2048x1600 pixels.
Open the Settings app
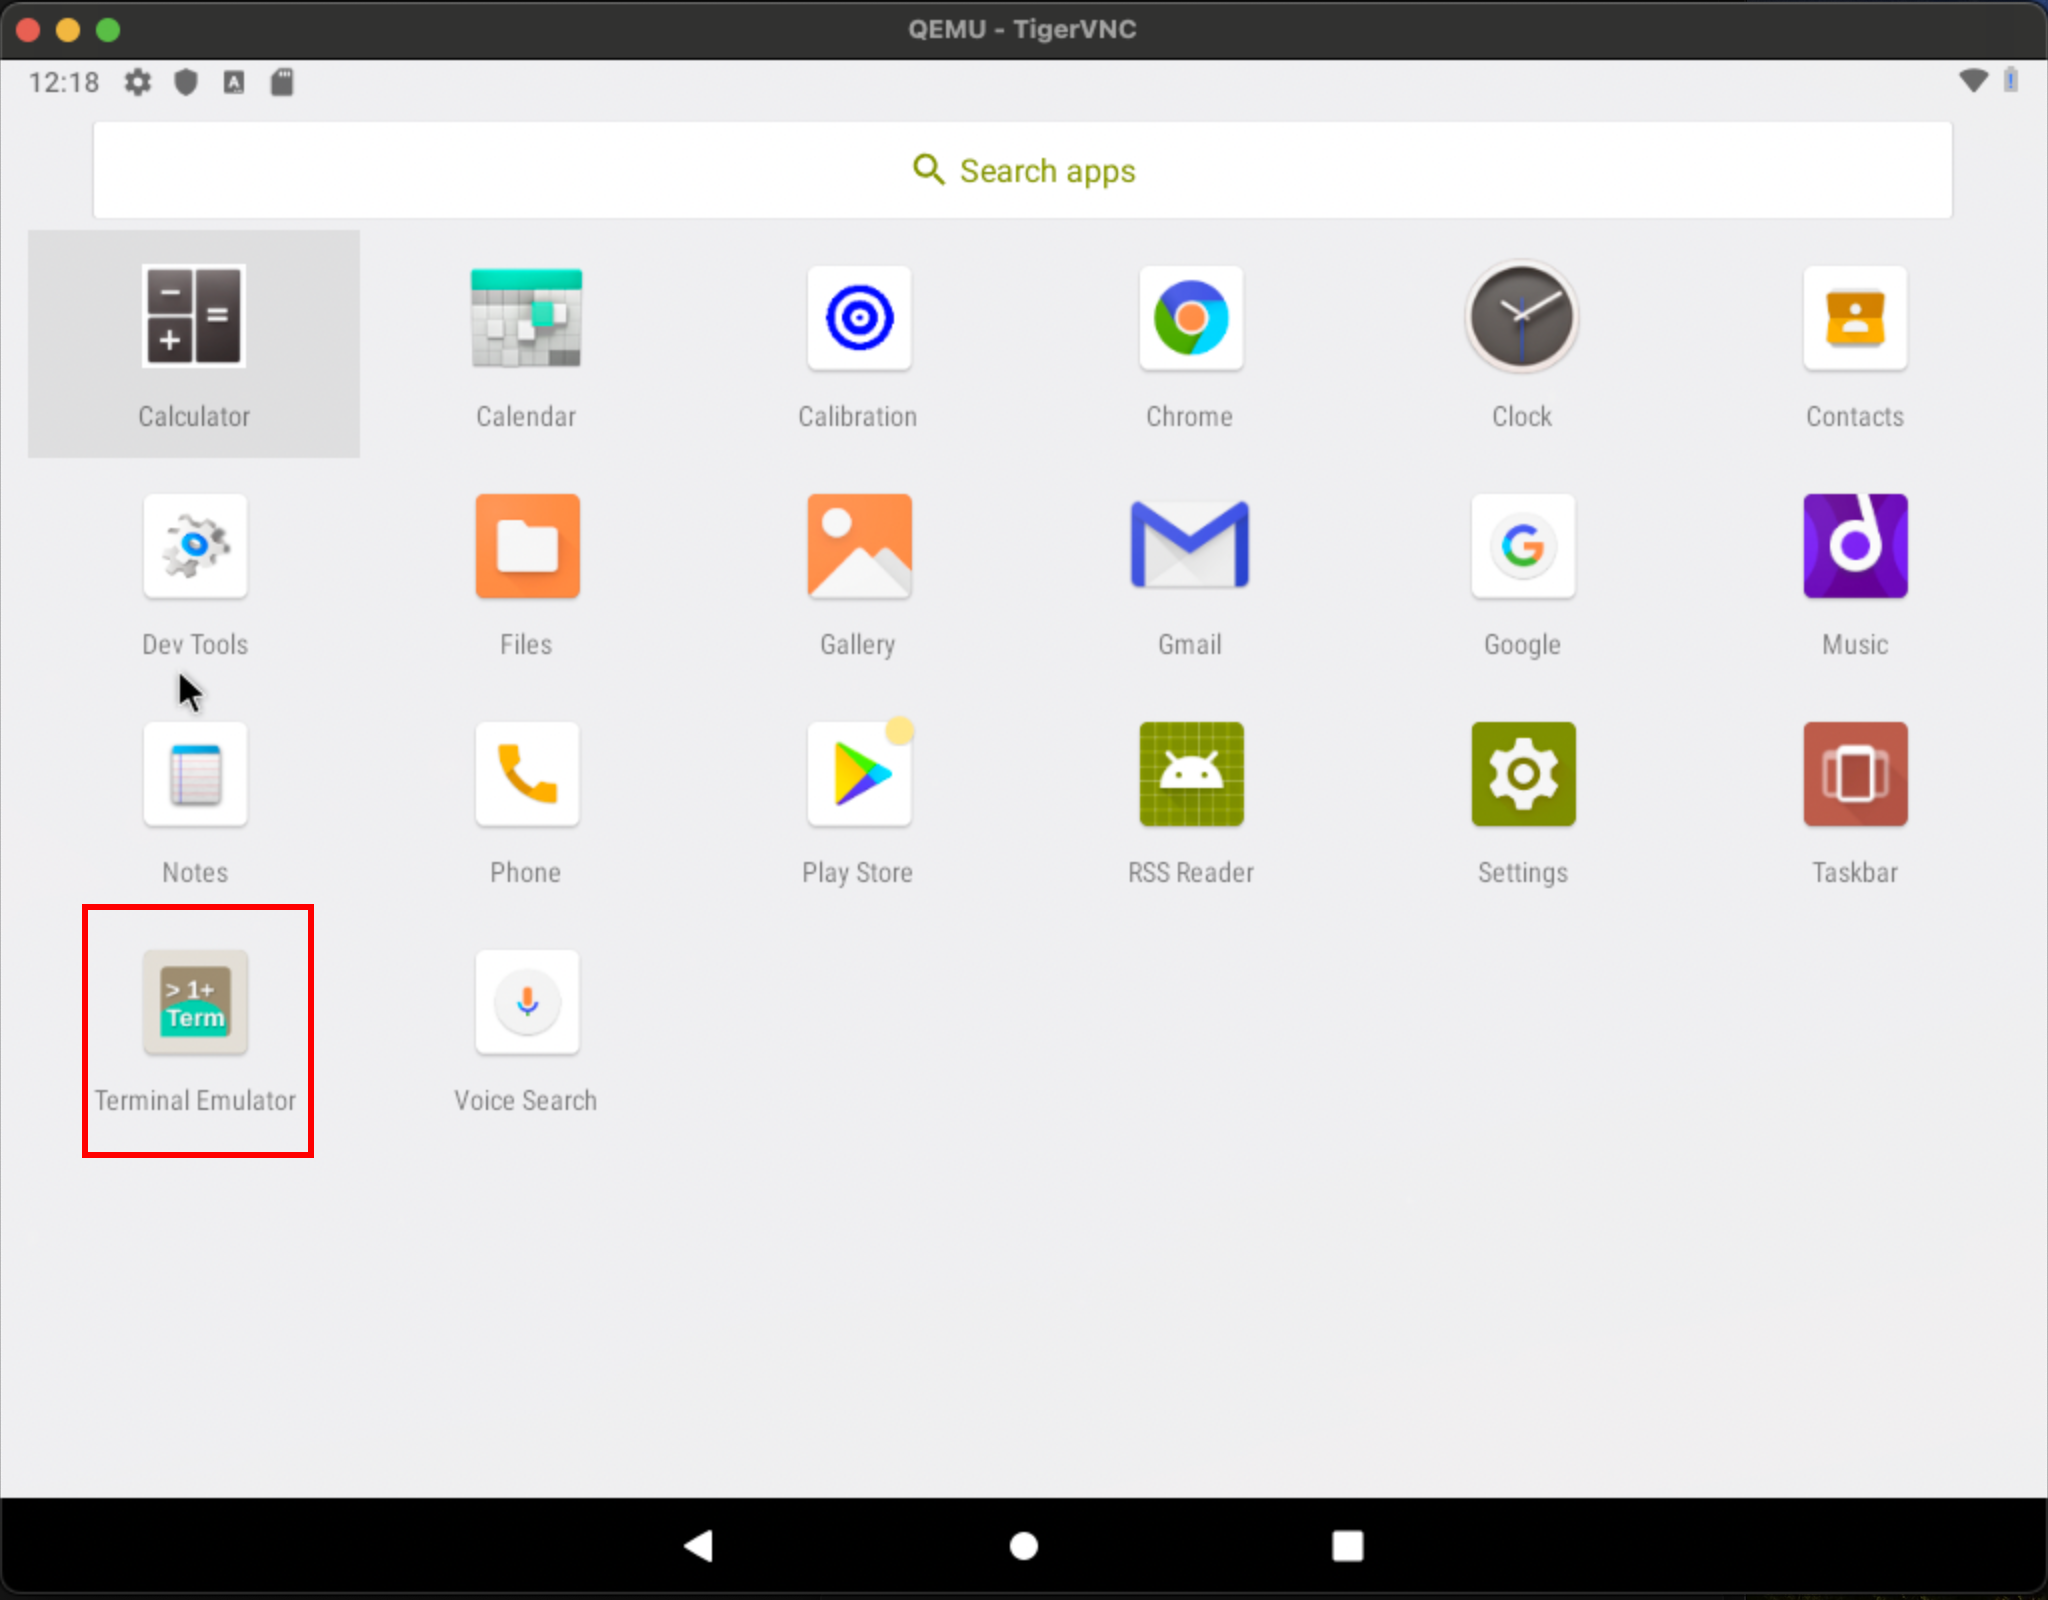point(1523,774)
